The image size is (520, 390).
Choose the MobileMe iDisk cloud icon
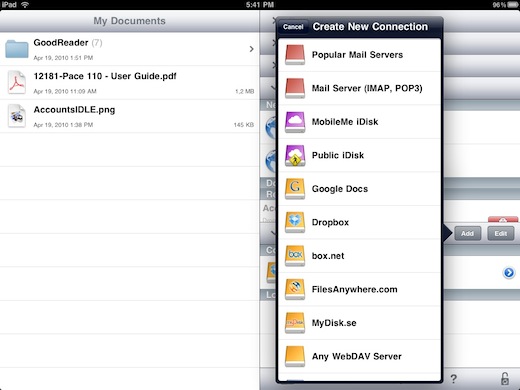tap(295, 122)
